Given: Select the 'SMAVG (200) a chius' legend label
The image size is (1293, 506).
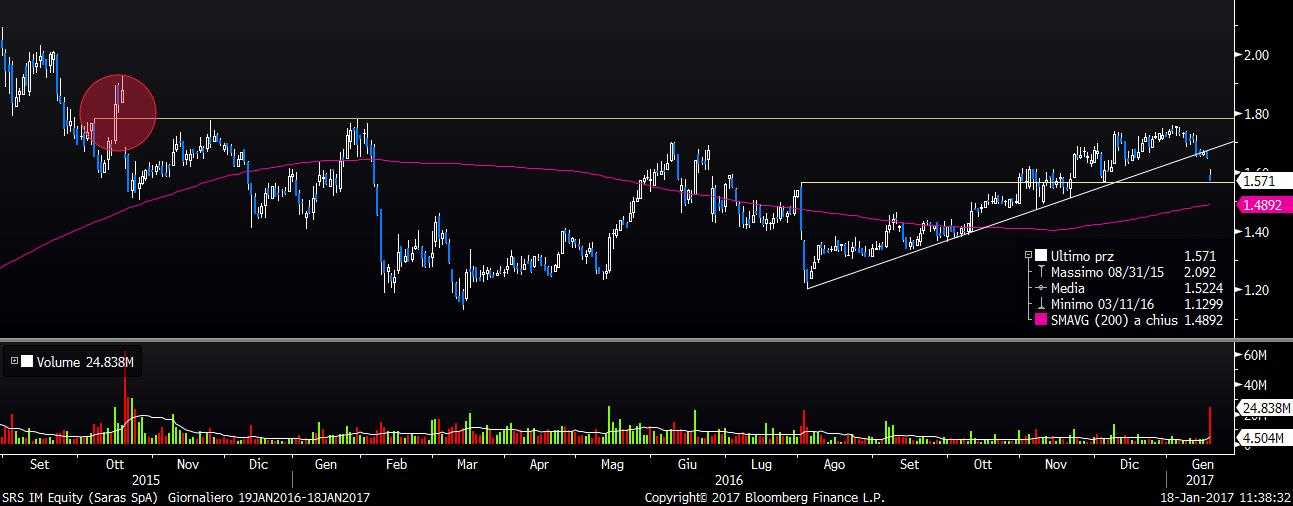Looking at the screenshot, I should point(1113,320).
